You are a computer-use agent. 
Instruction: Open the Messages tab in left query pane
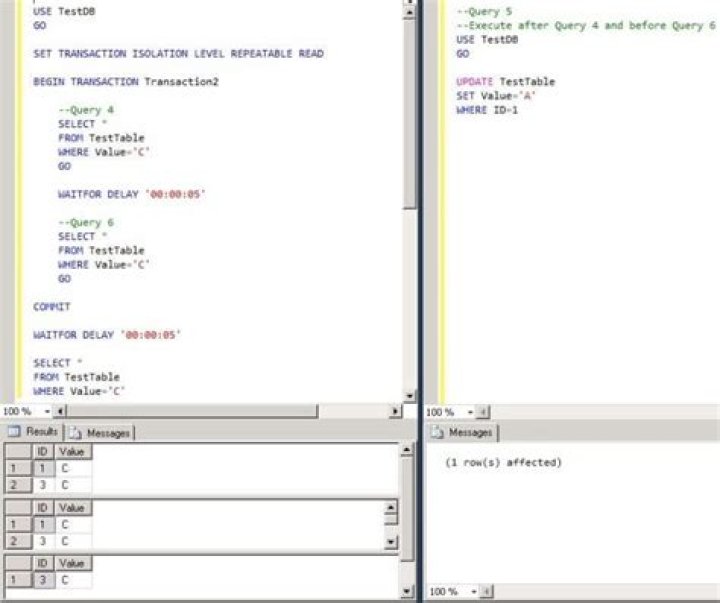100,432
